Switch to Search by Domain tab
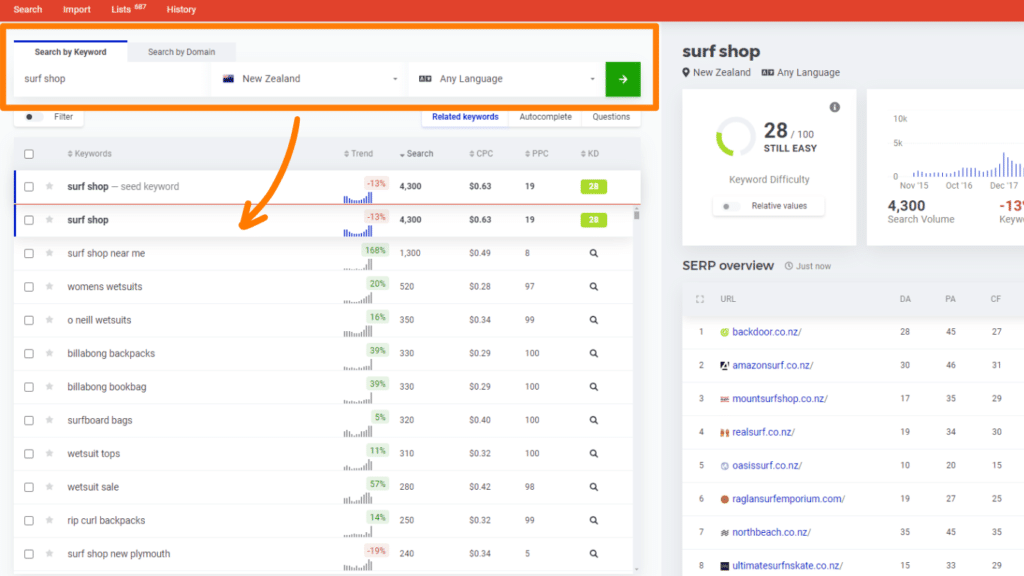The height and width of the screenshot is (576, 1024). pos(182,52)
